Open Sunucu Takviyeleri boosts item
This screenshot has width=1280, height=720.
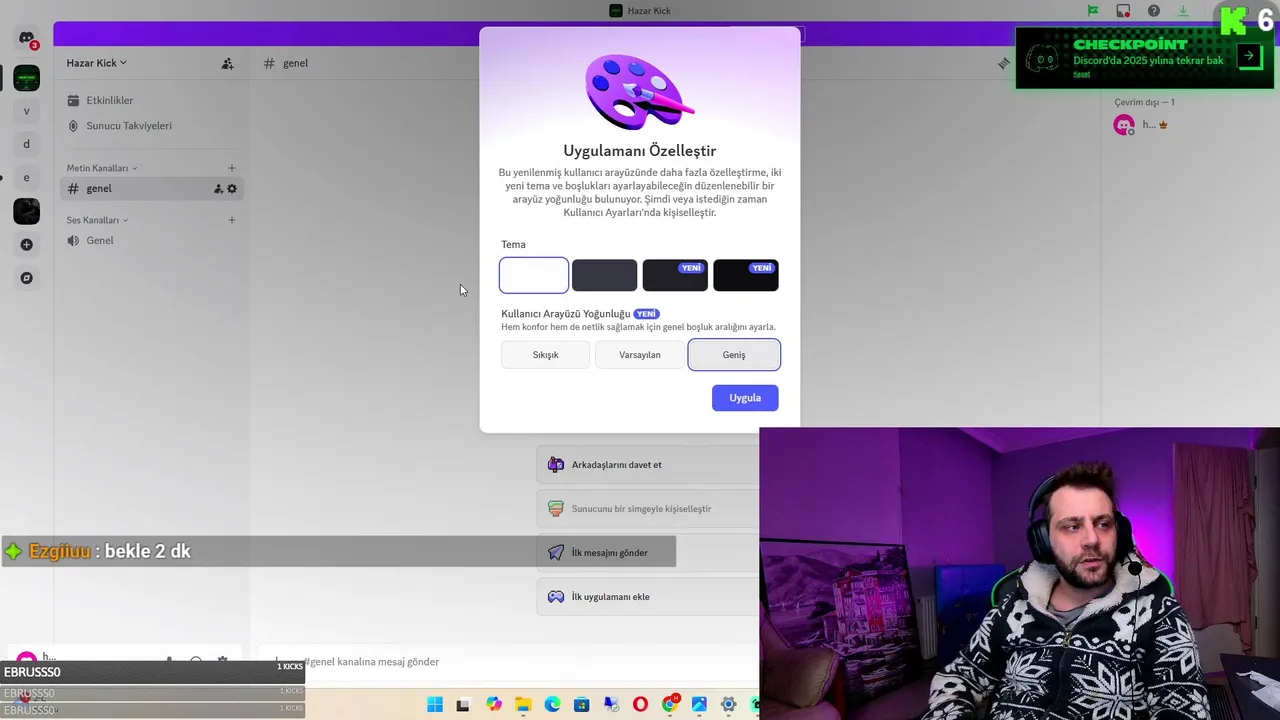[150, 126]
